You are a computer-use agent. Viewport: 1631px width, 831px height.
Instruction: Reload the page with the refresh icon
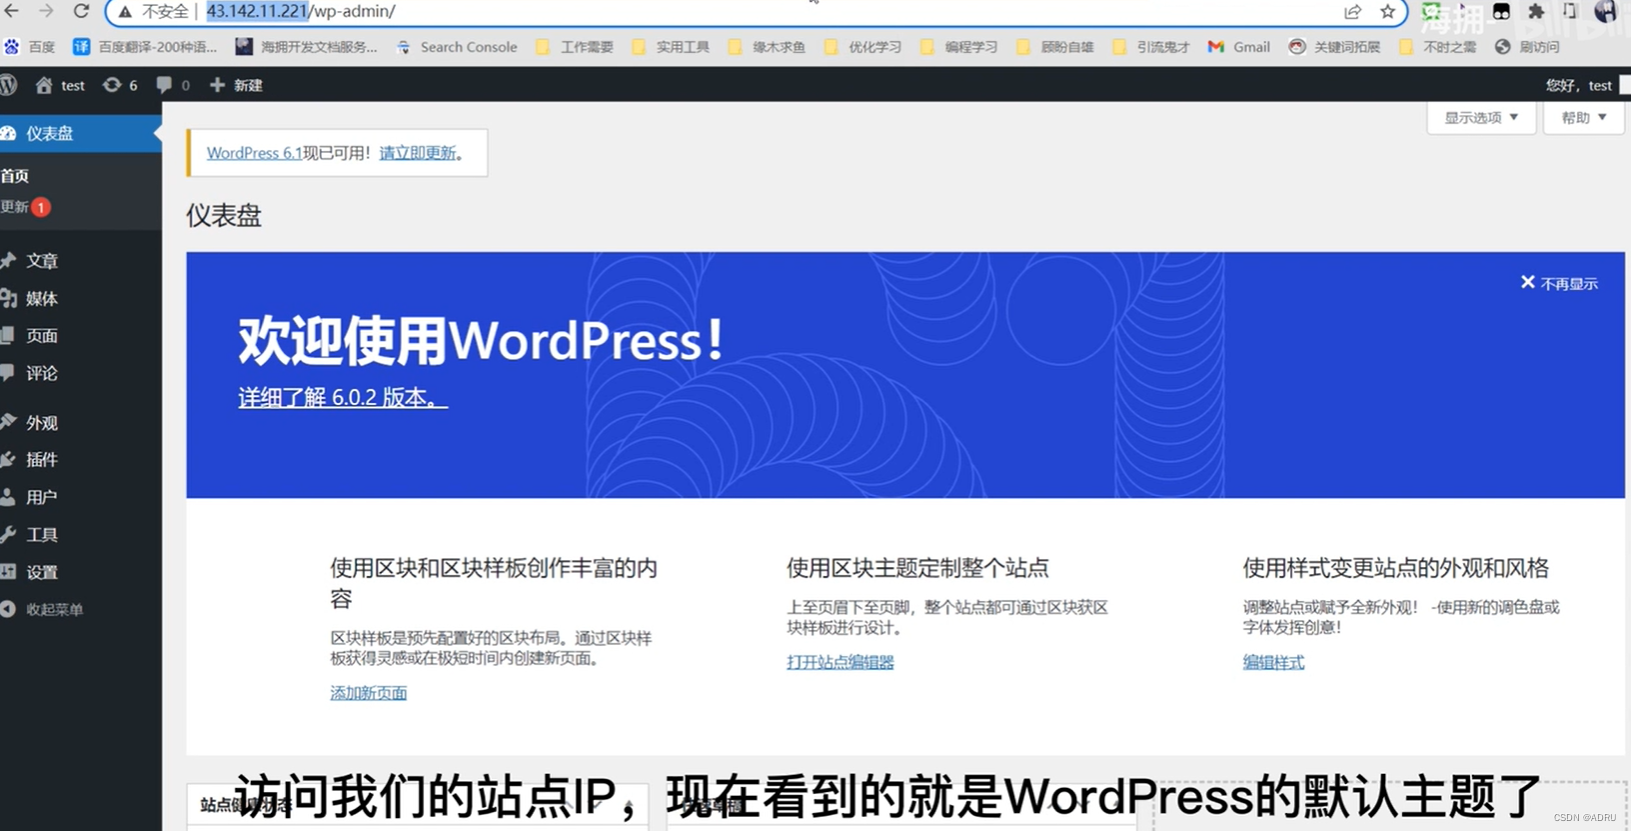point(81,11)
